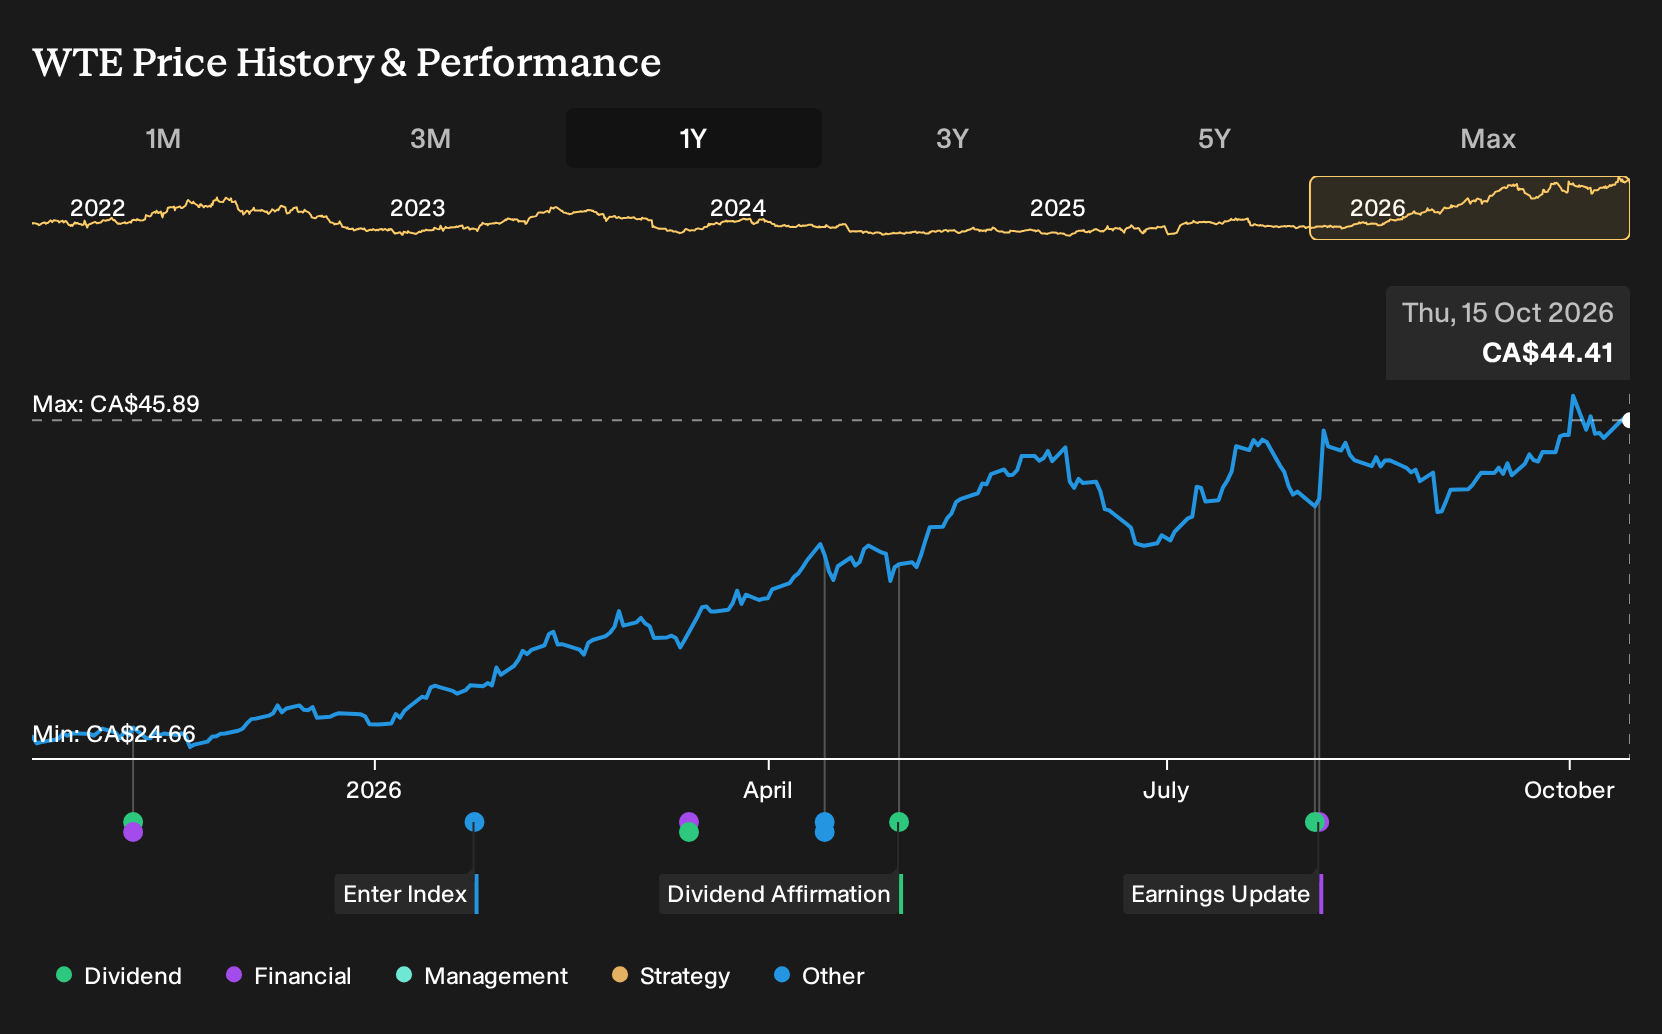Click the white end point of the price line
Screen dimensions: 1662x1034
pyautogui.click(x=1626, y=420)
